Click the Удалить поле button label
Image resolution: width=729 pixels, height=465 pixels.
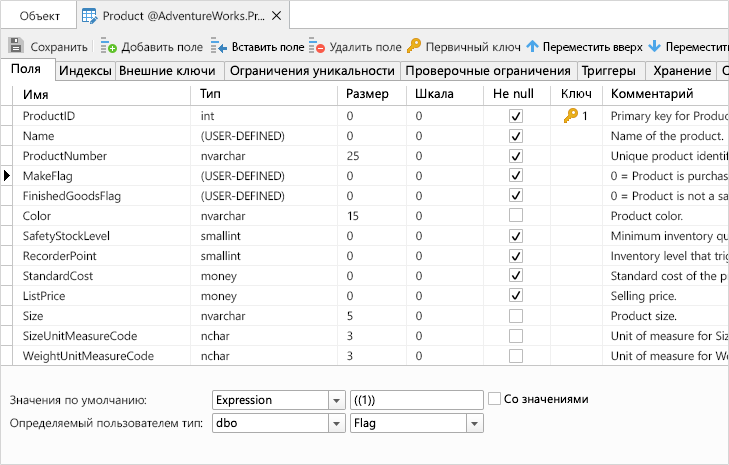[365, 47]
